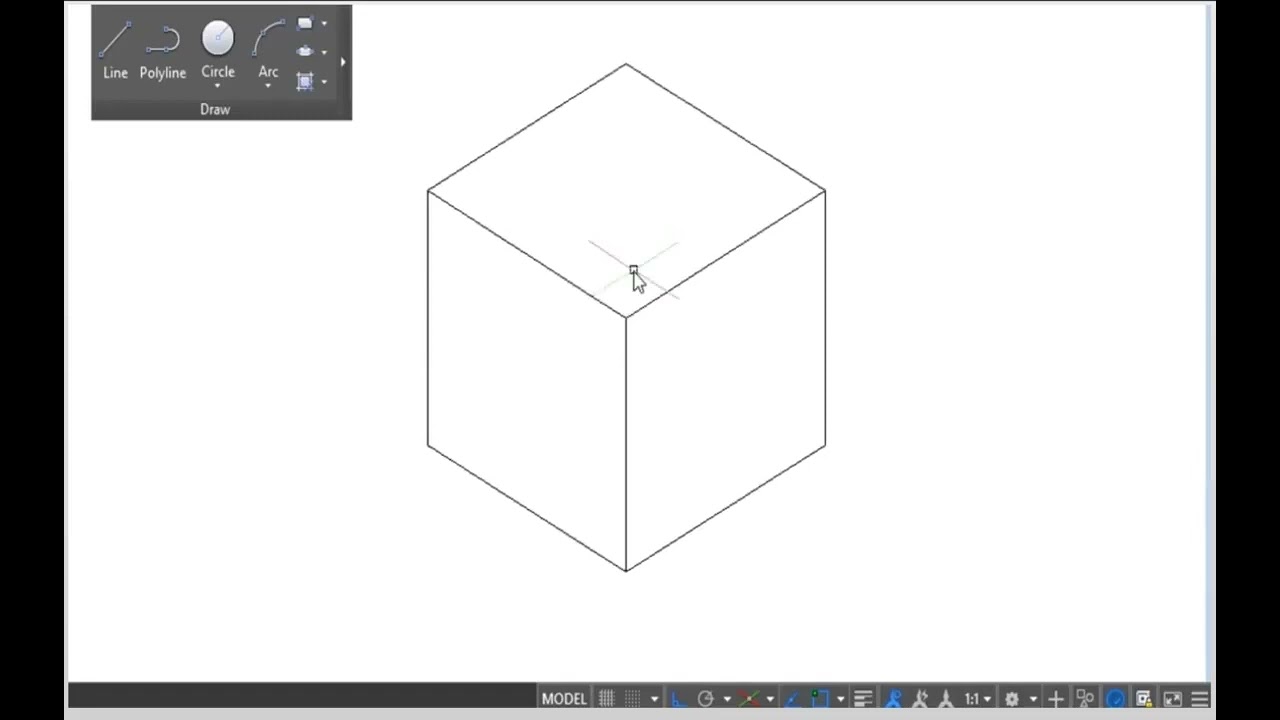The image size is (1280, 720).
Task: Toggle lineweight display in status bar
Action: pos(863,699)
